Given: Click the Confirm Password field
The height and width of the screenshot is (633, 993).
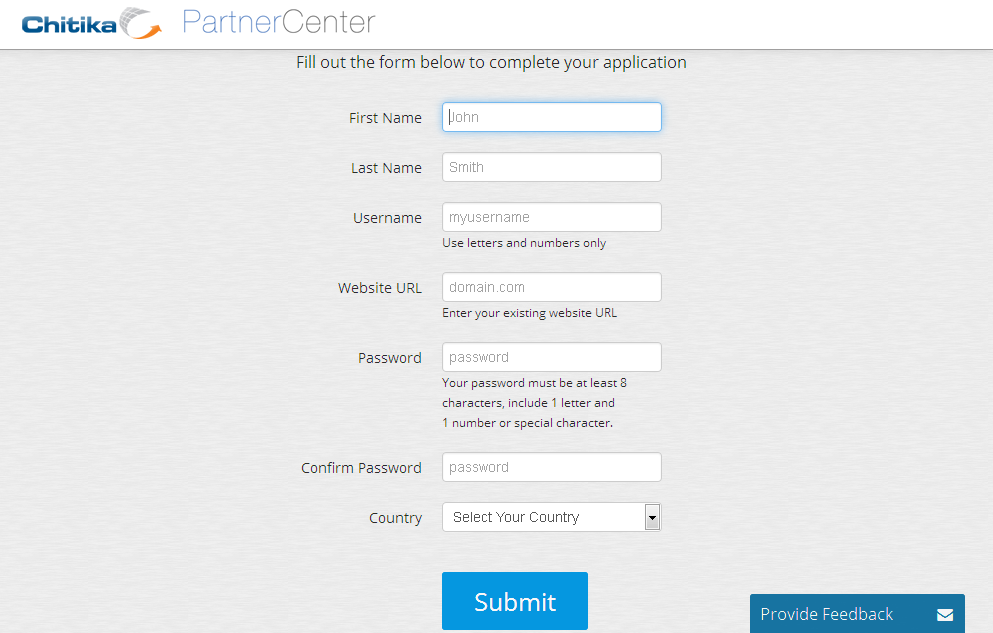Looking at the screenshot, I should pos(551,467).
